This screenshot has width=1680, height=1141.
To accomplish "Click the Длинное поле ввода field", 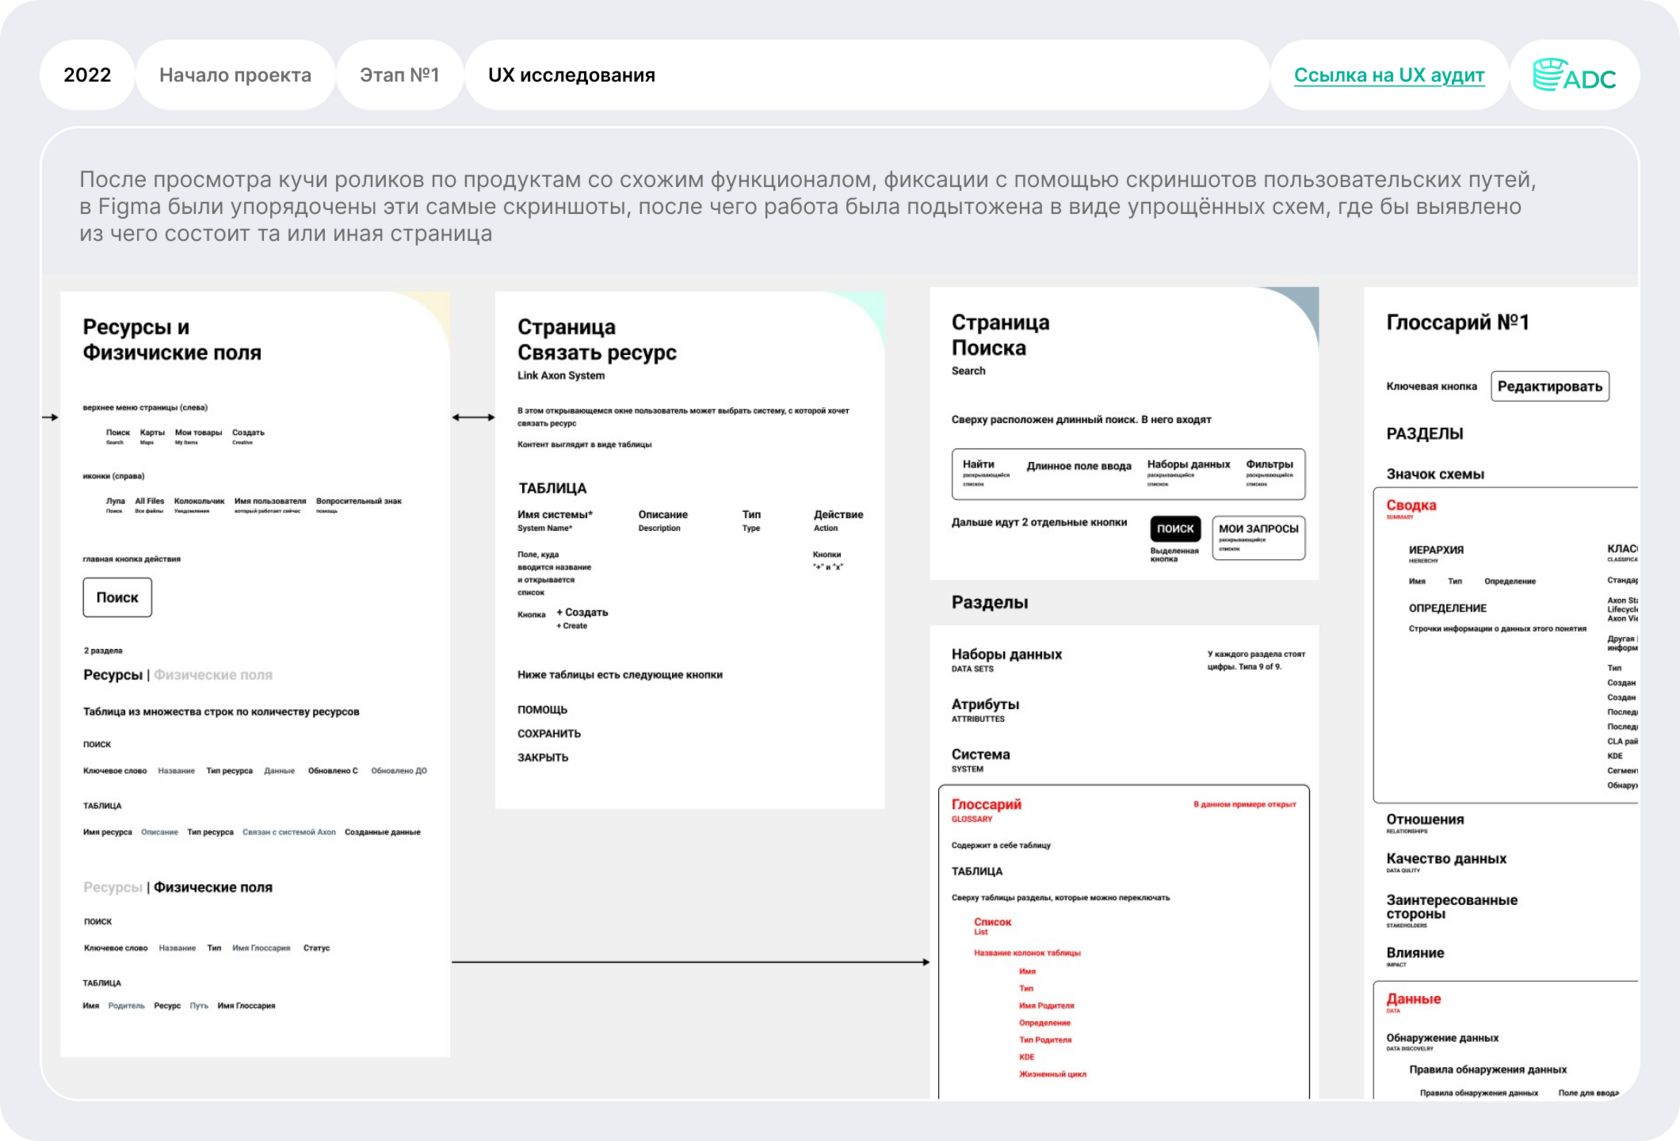I will click(x=1079, y=466).
